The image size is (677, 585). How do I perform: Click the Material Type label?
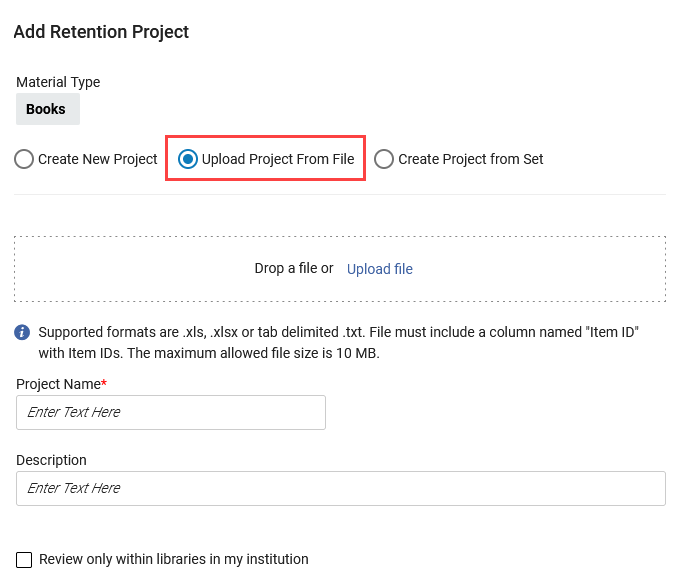(58, 82)
